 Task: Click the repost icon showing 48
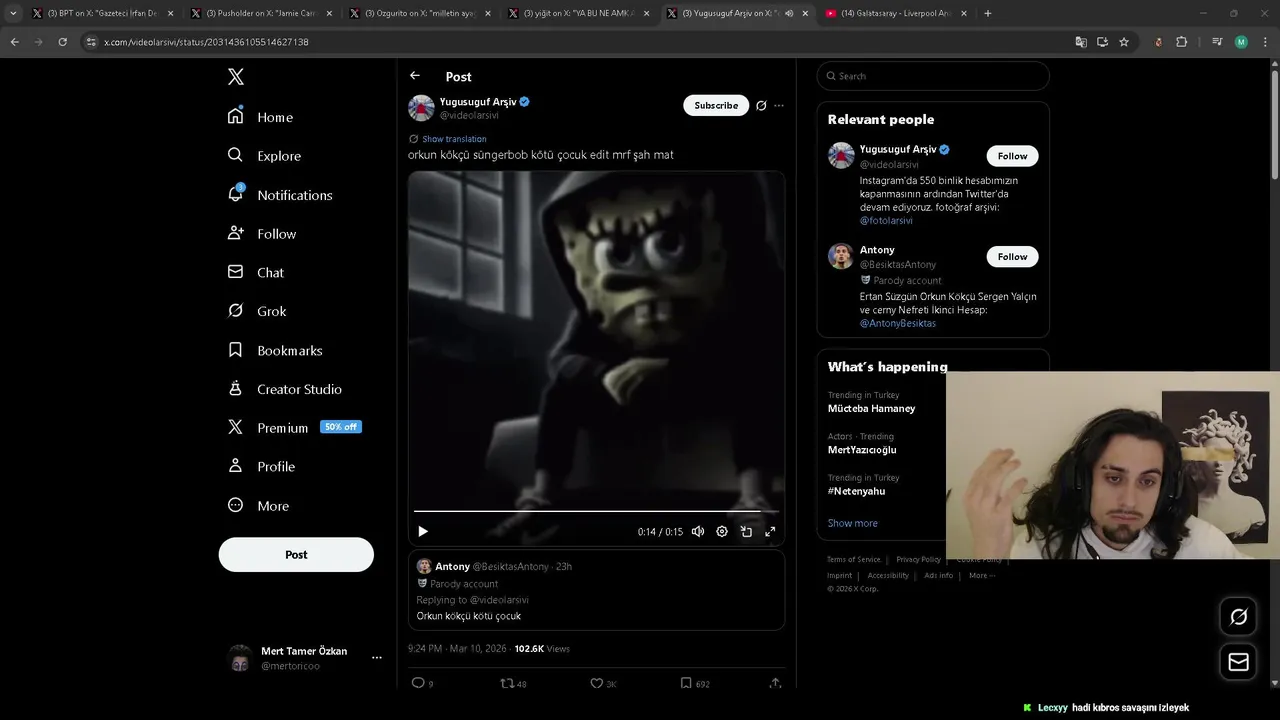[507, 683]
